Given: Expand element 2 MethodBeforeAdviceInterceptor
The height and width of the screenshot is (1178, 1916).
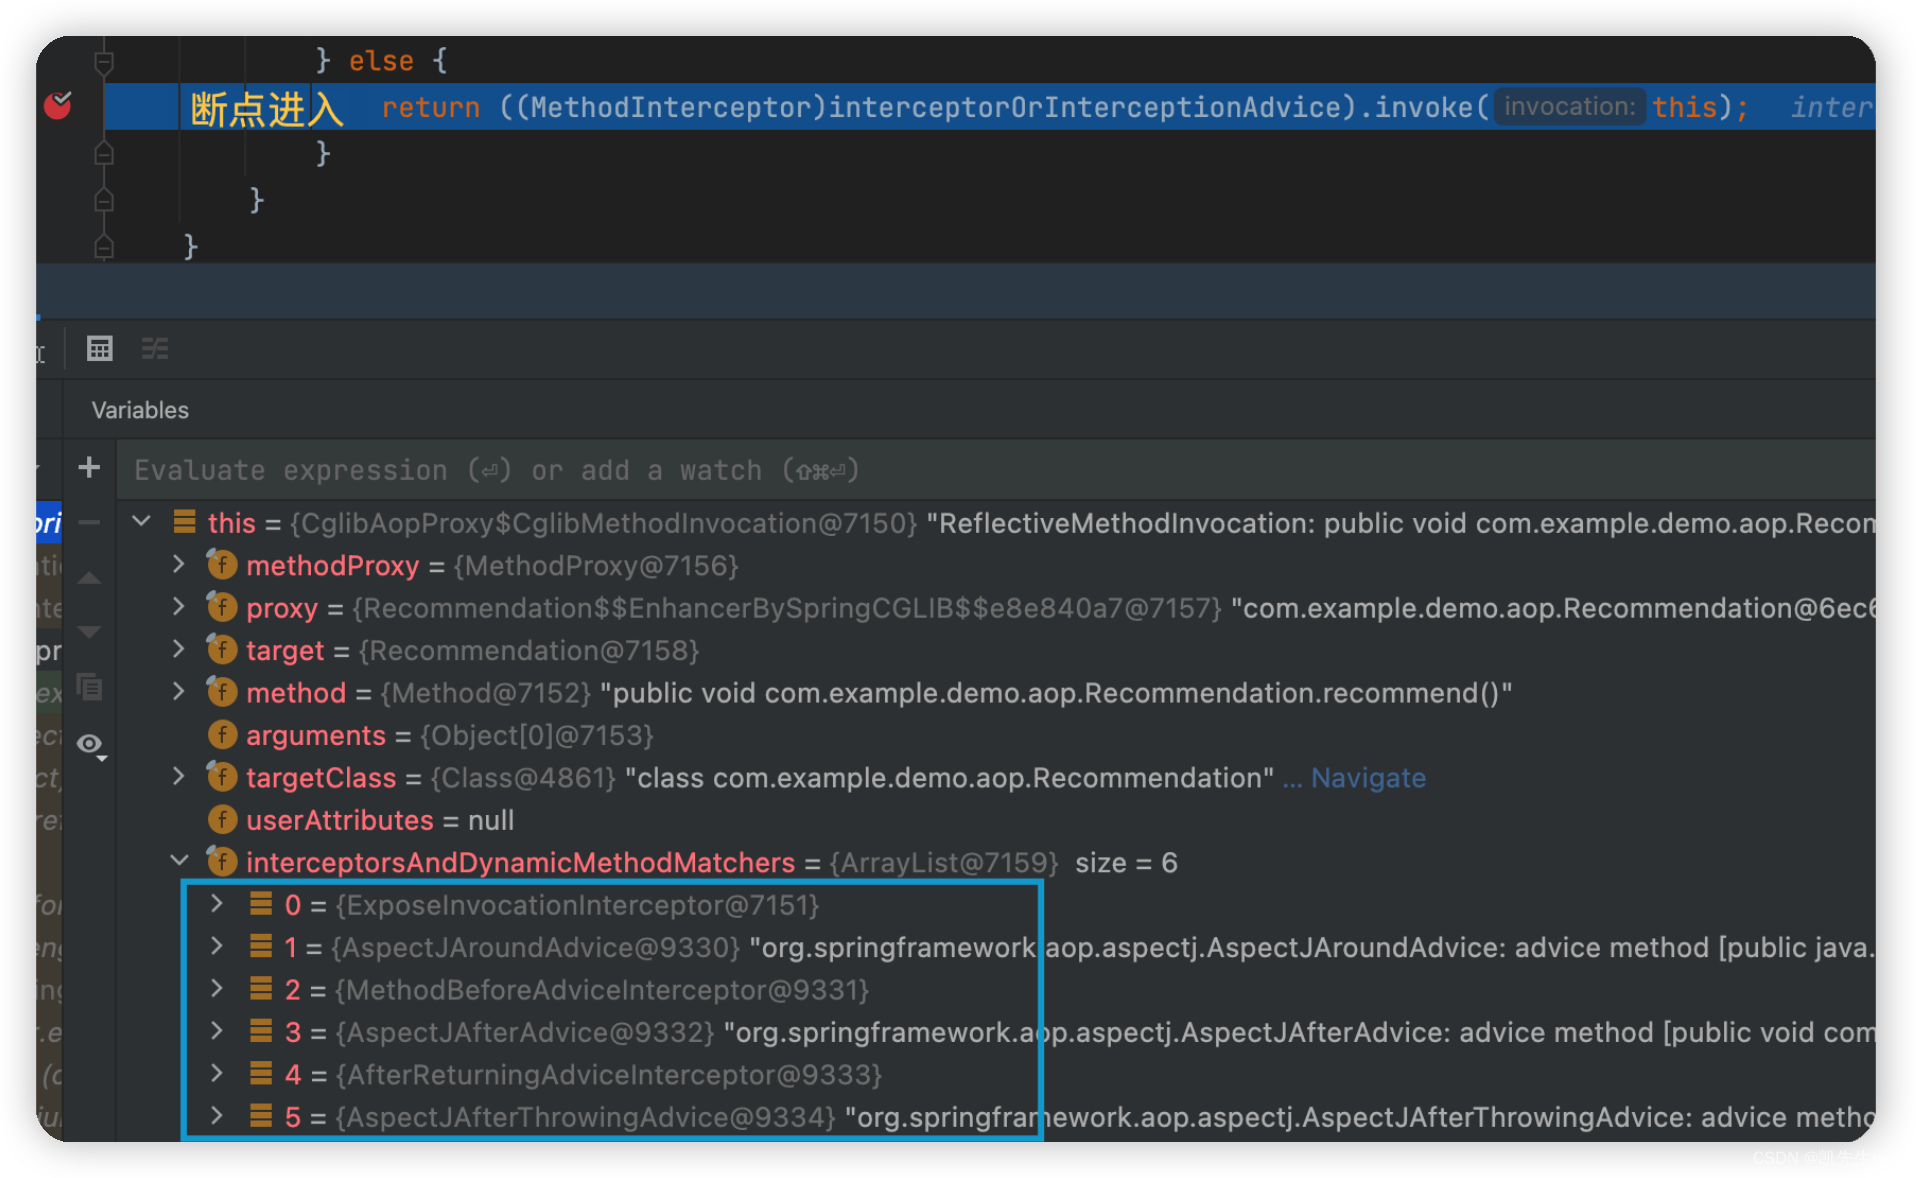Looking at the screenshot, I should [217, 988].
